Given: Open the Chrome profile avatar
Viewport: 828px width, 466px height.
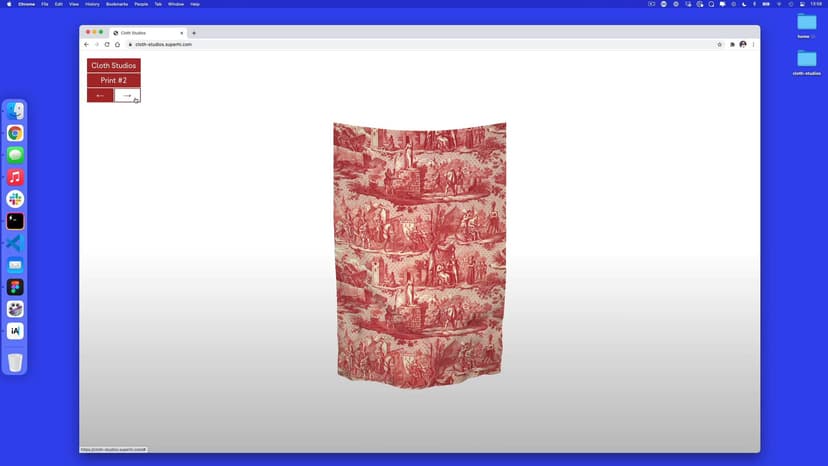Looking at the screenshot, I should pyautogui.click(x=743, y=44).
